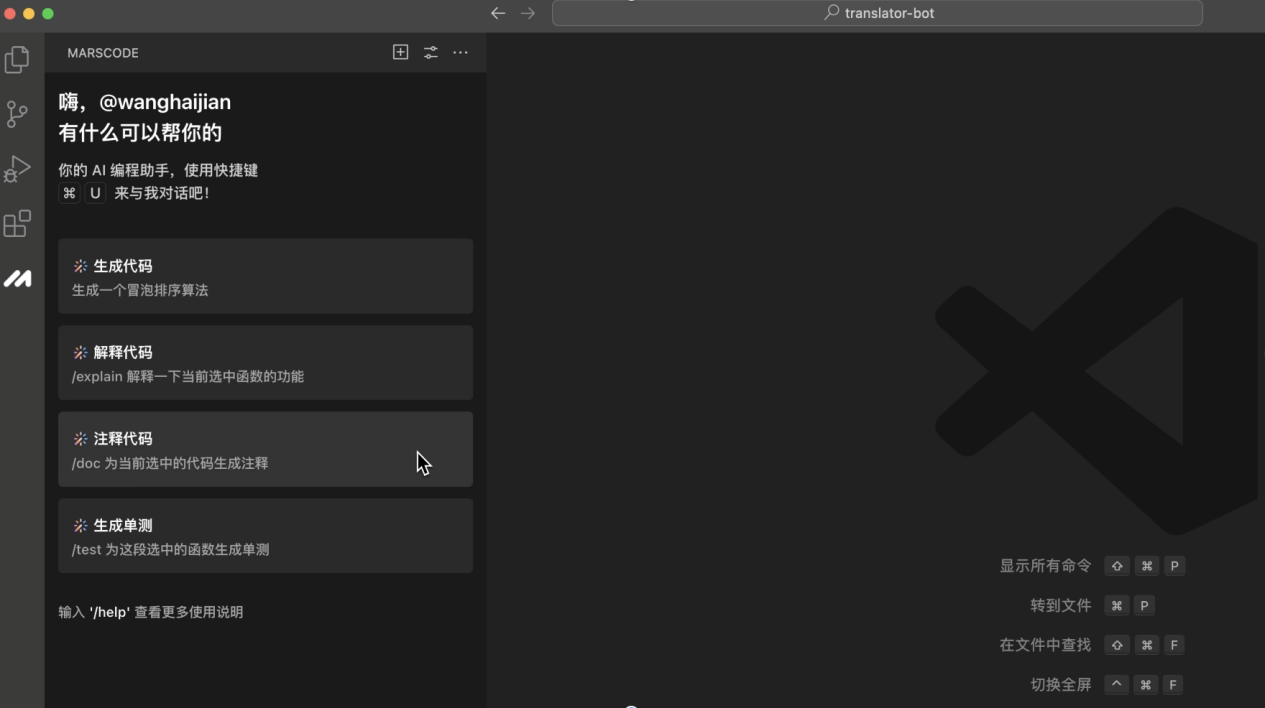Open the Extensions view
The image size is (1265, 708).
pos(17,223)
